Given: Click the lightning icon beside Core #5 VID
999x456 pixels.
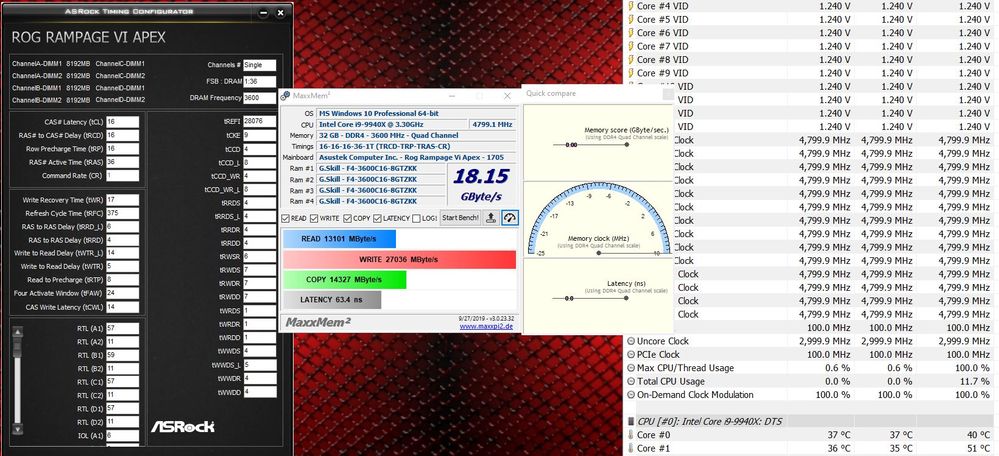Looking at the screenshot, I should pyautogui.click(x=631, y=19).
